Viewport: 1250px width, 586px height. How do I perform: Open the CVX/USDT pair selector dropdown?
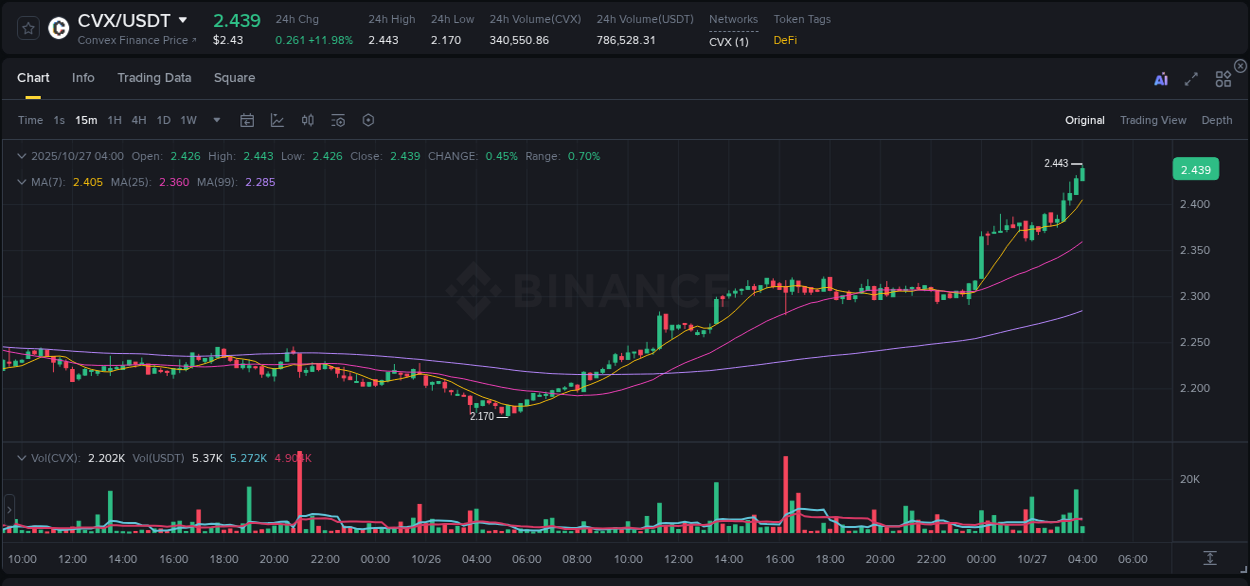pos(122,19)
